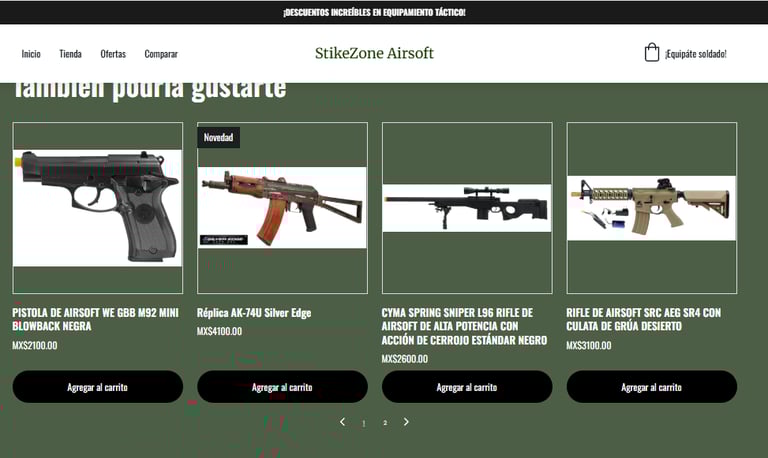Add the WE GBB M92 pistol to cart
The height and width of the screenshot is (458, 768).
click(97, 387)
